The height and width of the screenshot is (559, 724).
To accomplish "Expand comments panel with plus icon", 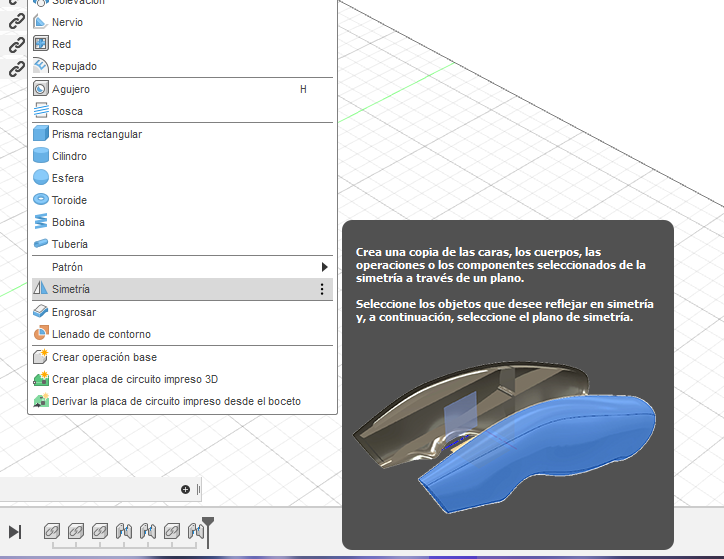I will tap(185, 489).
